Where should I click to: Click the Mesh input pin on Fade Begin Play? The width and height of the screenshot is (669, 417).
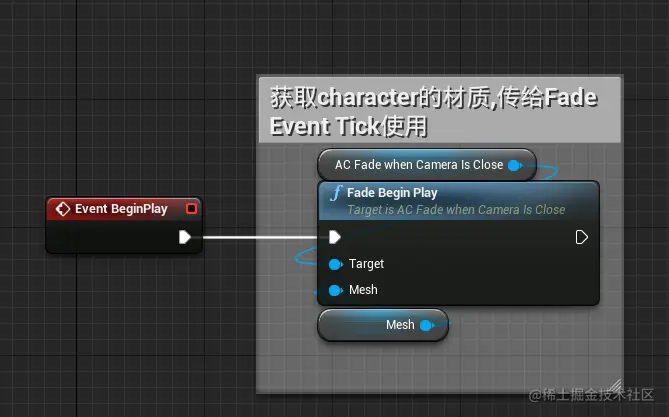[336, 291]
